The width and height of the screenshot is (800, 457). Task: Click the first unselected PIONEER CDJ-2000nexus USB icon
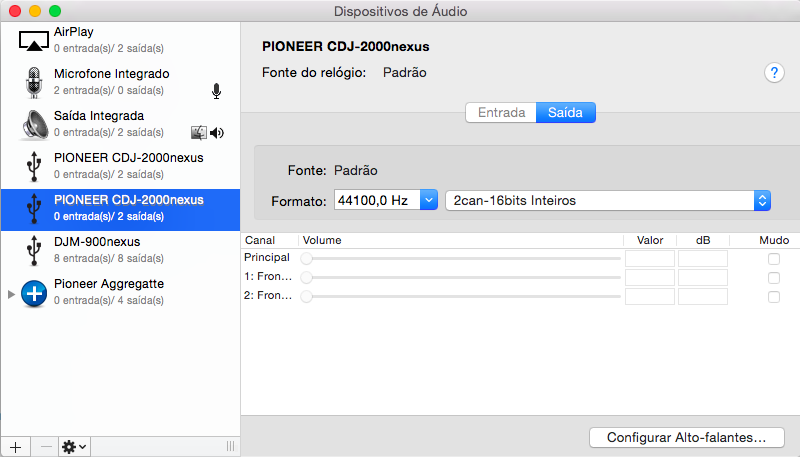coord(34,166)
